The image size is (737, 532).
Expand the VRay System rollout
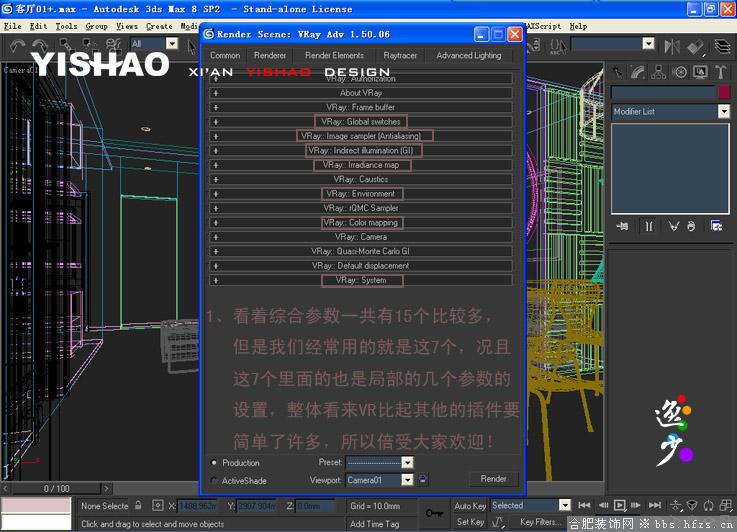pos(361,280)
